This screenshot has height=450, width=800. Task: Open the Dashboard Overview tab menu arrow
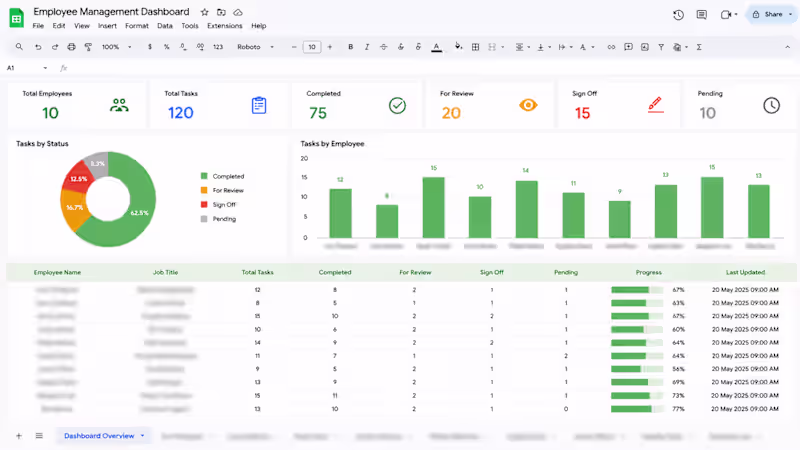tap(142, 436)
